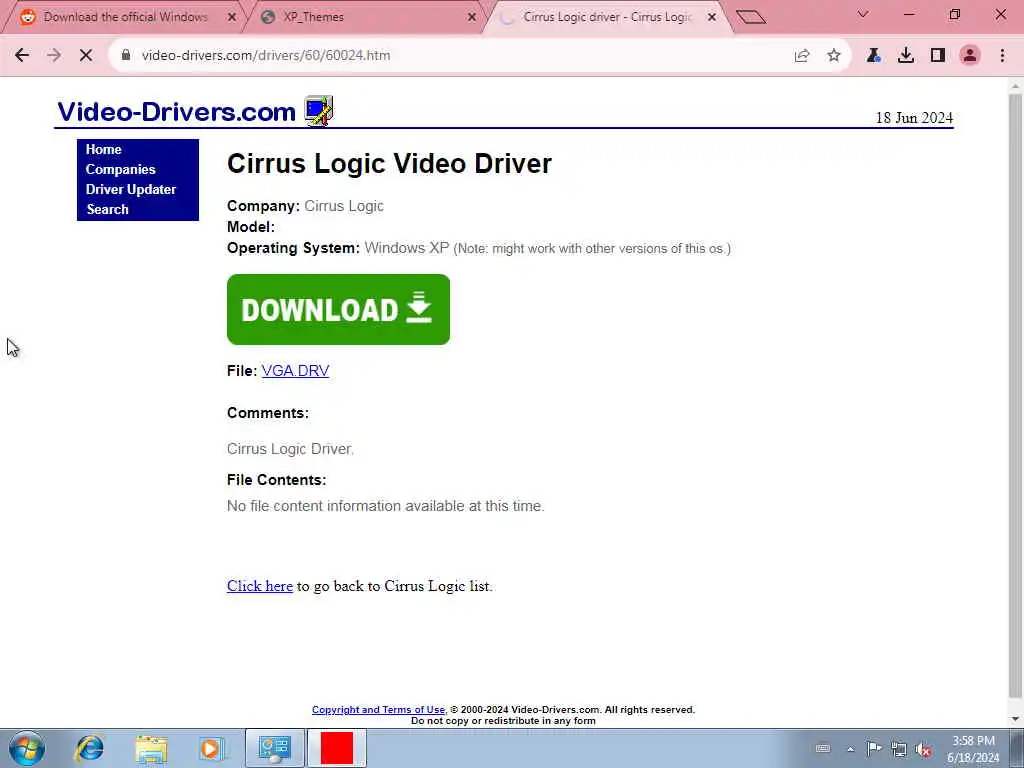The height and width of the screenshot is (768, 1024).
Task: Click here link to Cirrus Logic list
Action: click(x=260, y=586)
